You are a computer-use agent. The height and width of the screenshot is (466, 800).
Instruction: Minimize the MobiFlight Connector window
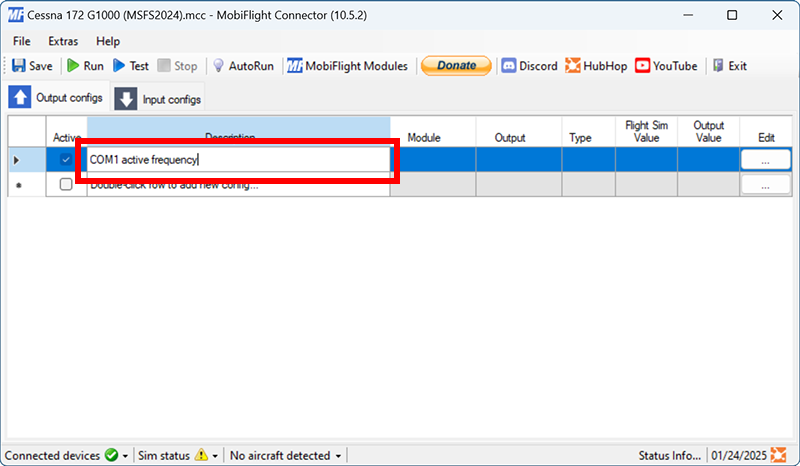(x=688, y=15)
